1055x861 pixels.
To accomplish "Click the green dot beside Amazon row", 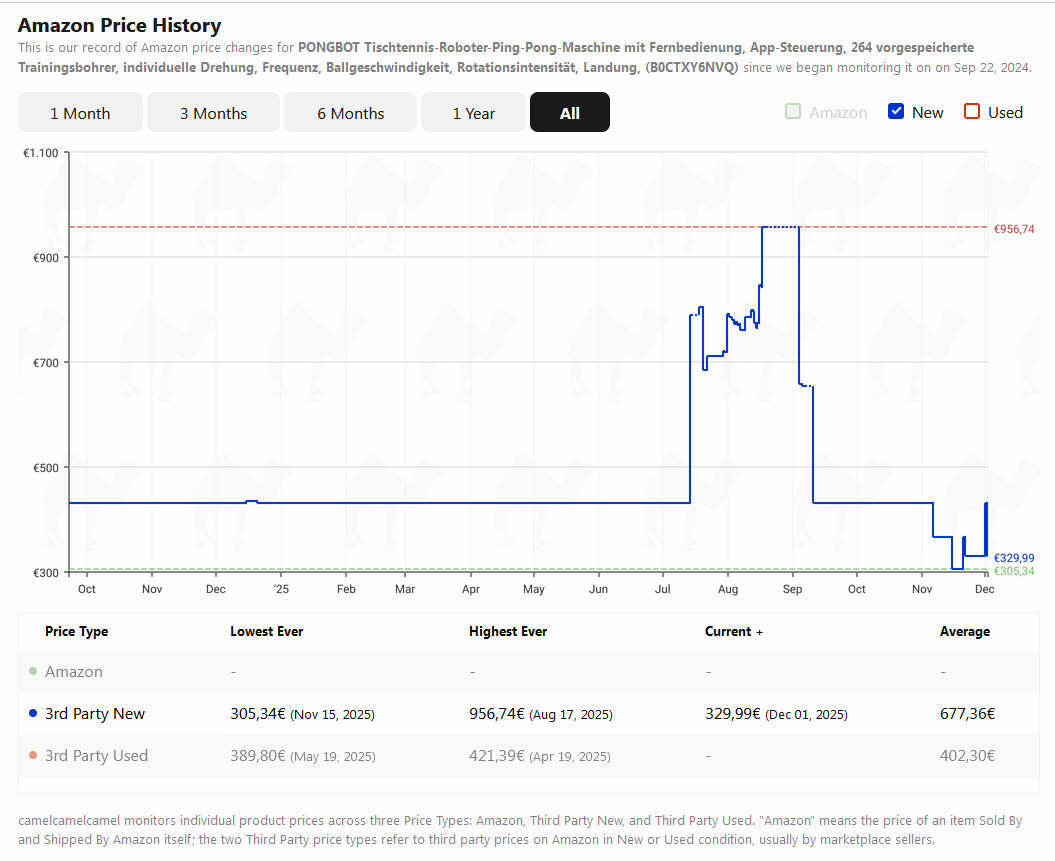I will point(33,671).
